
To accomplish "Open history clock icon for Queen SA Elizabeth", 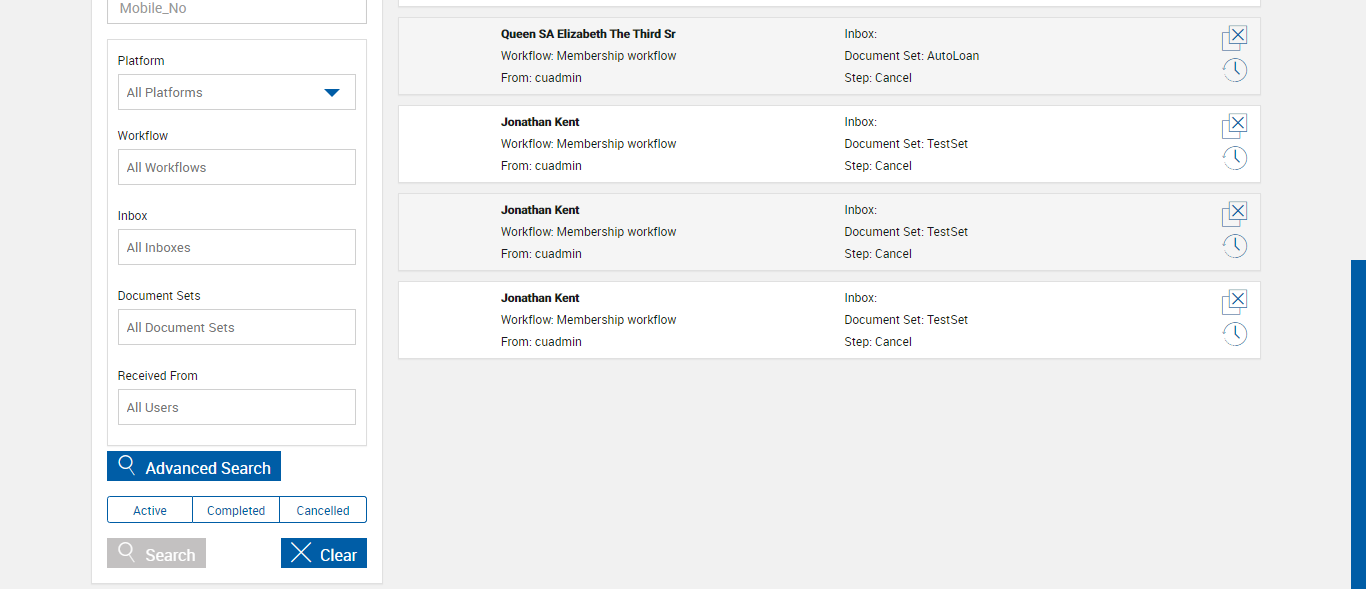I will [x=1235, y=70].
